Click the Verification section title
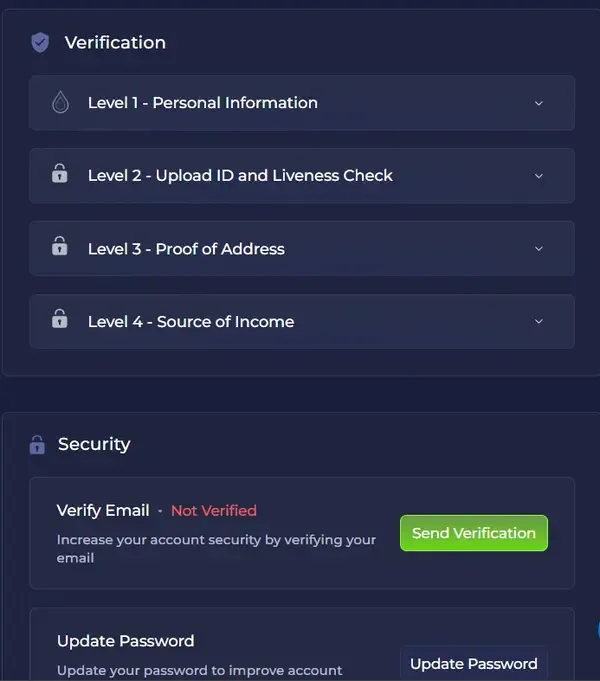This screenshot has width=600, height=681. (115, 43)
